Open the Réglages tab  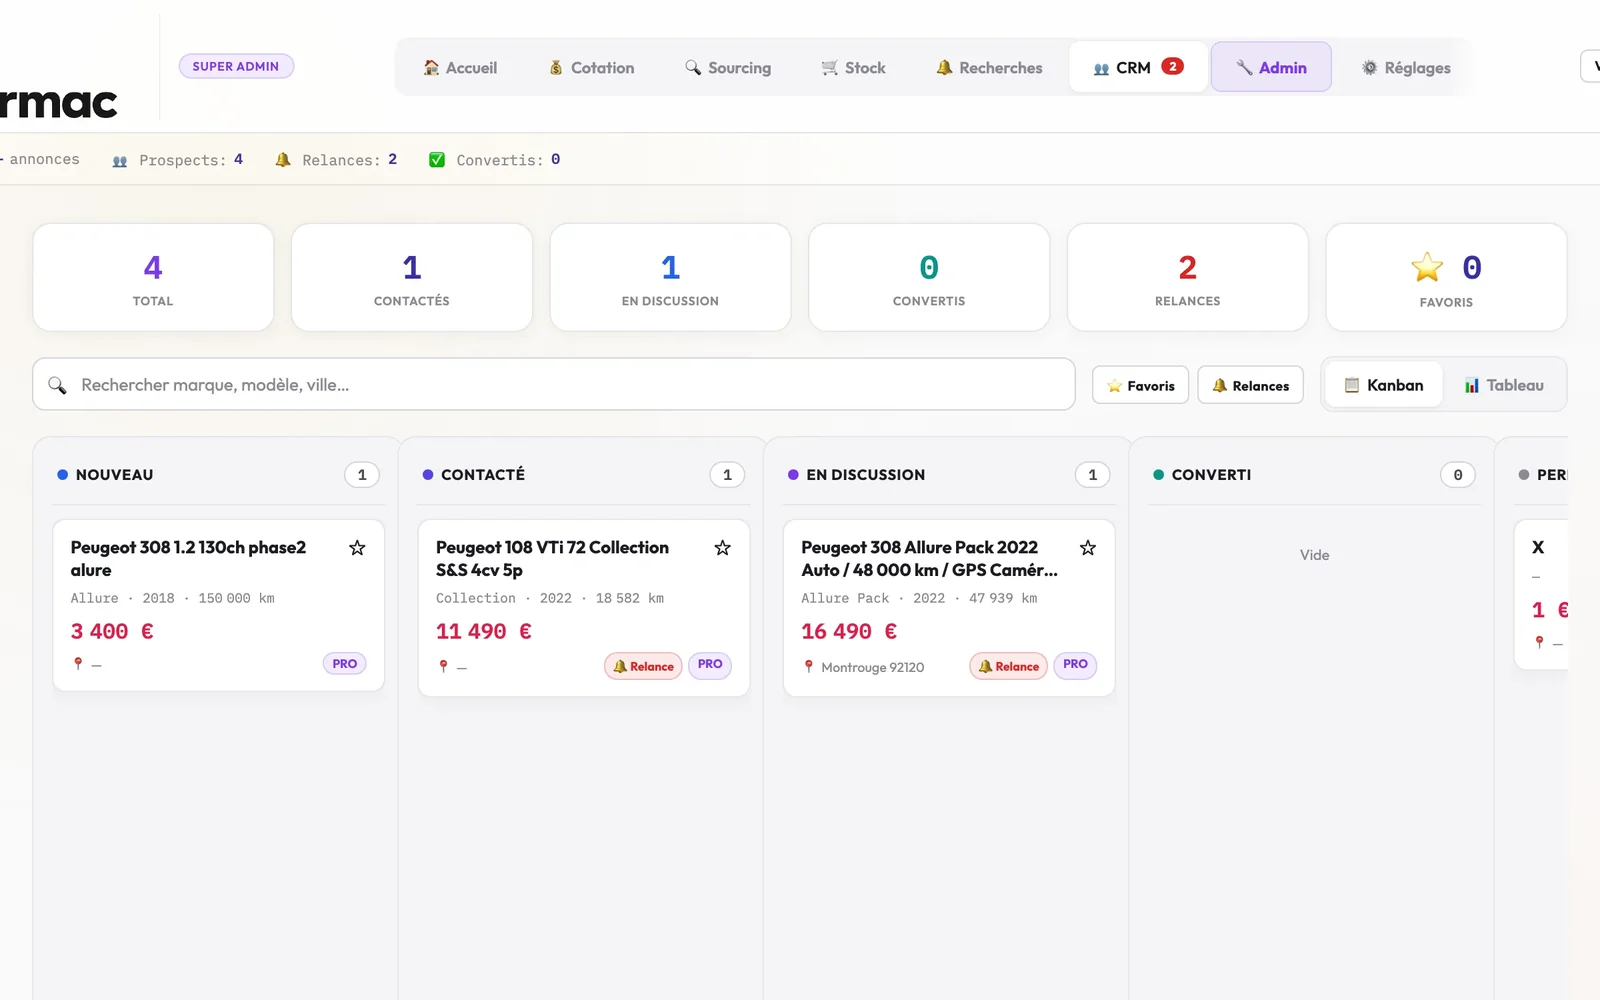[x=1406, y=68]
